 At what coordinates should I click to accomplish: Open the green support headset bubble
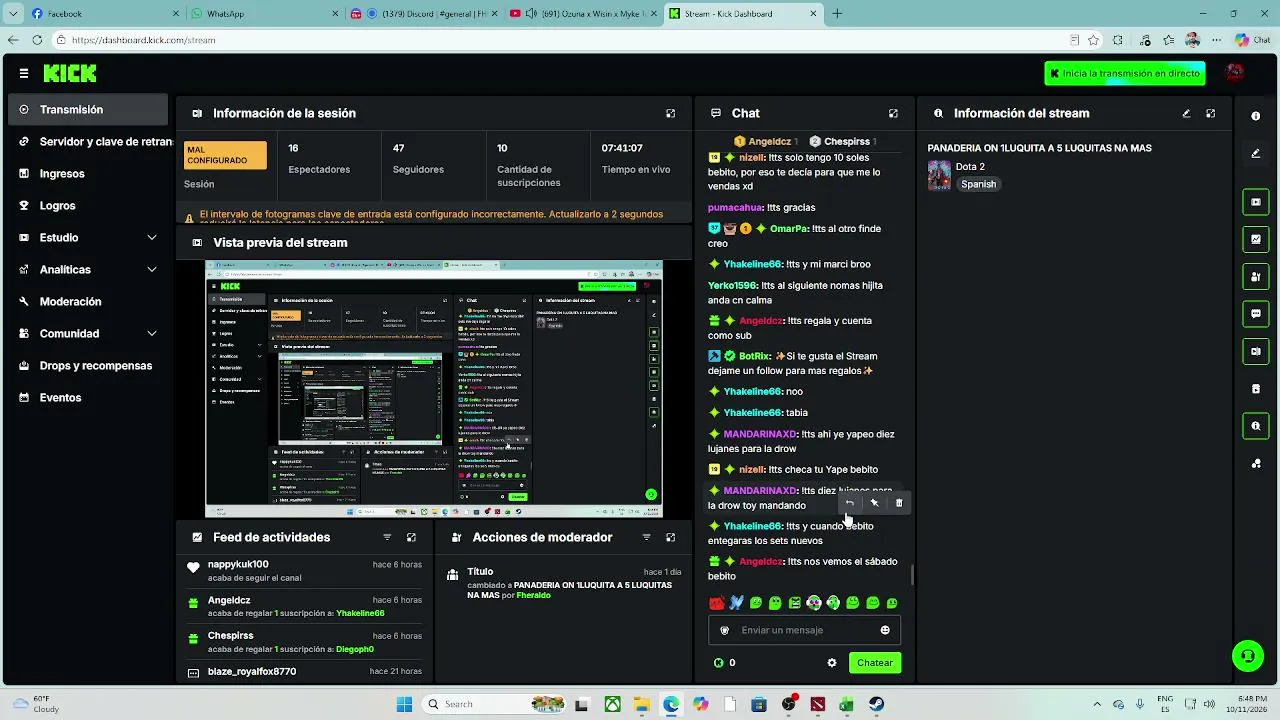(x=1247, y=656)
